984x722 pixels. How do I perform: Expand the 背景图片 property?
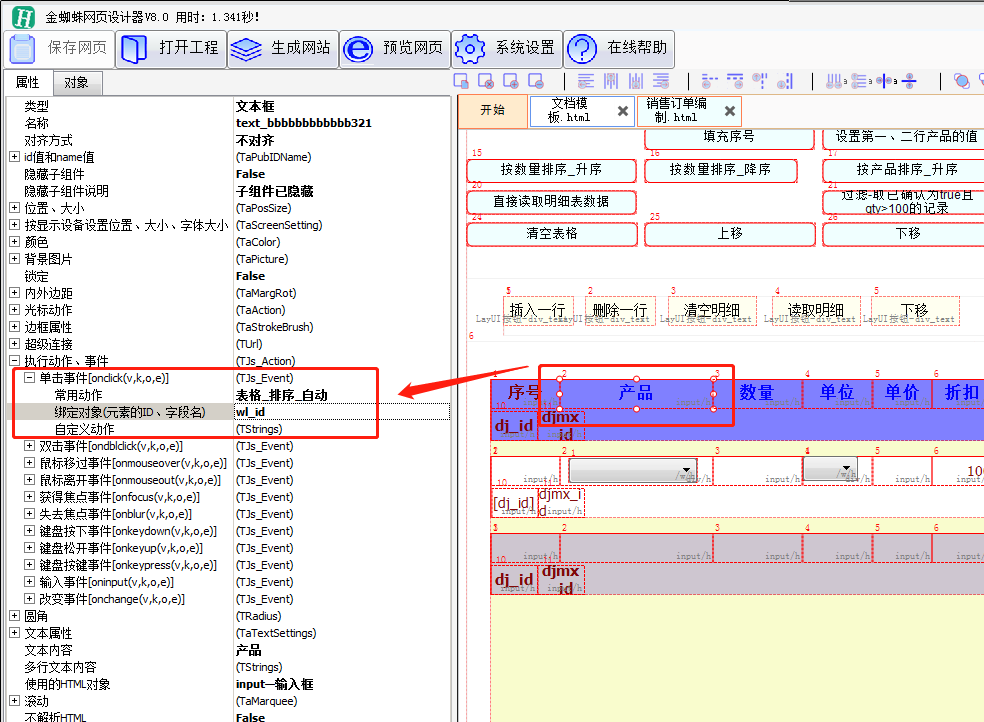[x=14, y=258]
